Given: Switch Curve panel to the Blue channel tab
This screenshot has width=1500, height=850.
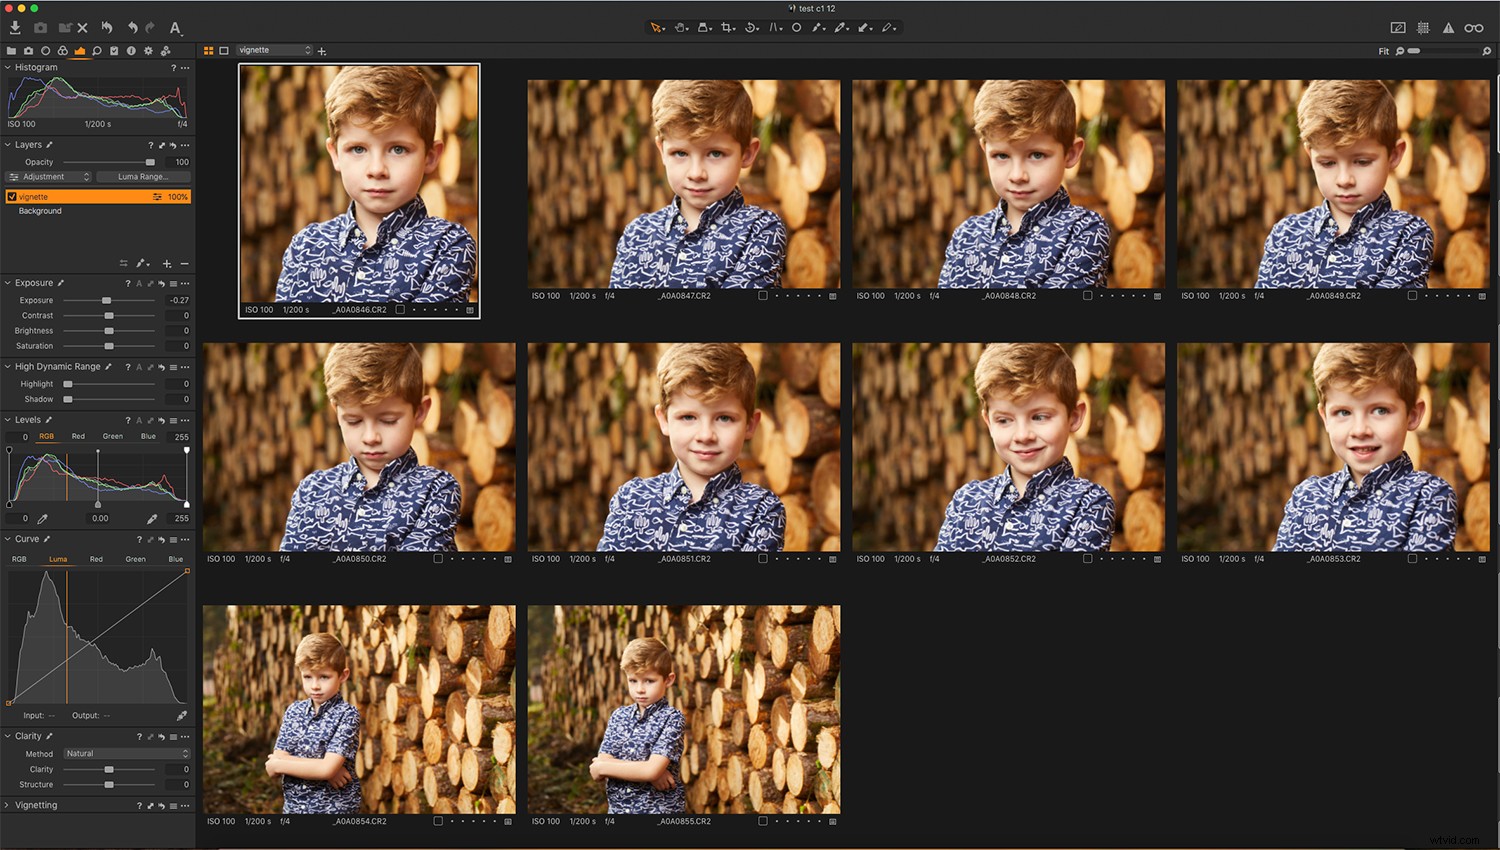Looking at the screenshot, I should pos(175,559).
